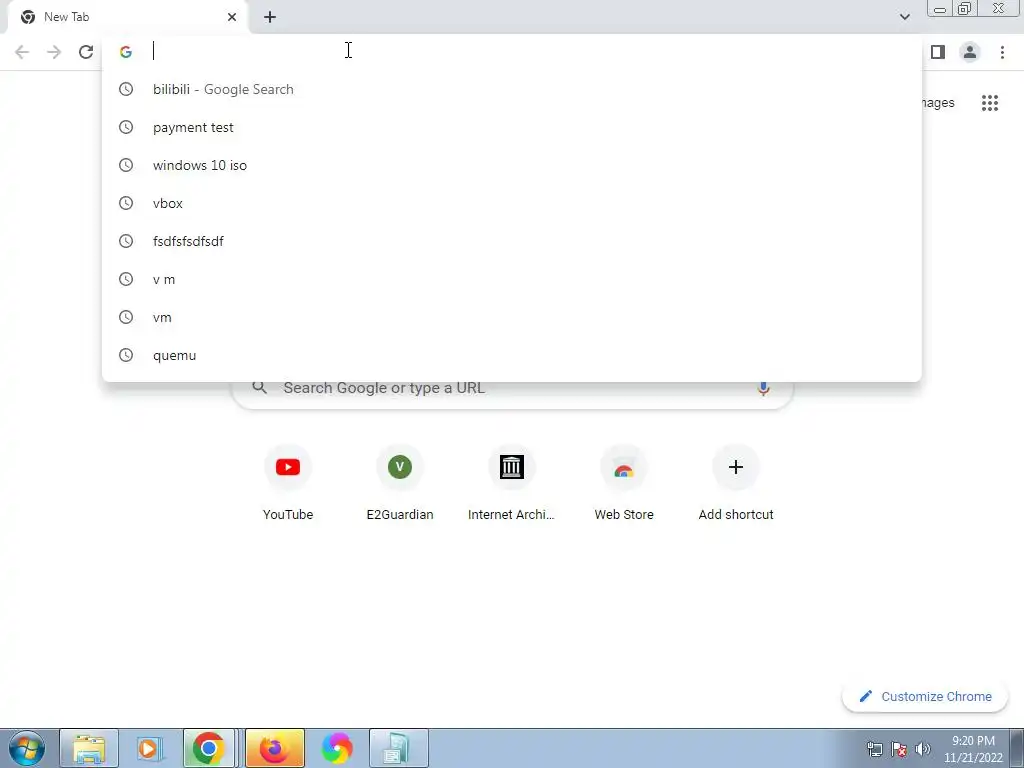Choose the vbox suggestion
Image resolution: width=1024 pixels, height=768 pixels.
click(512, 203)
